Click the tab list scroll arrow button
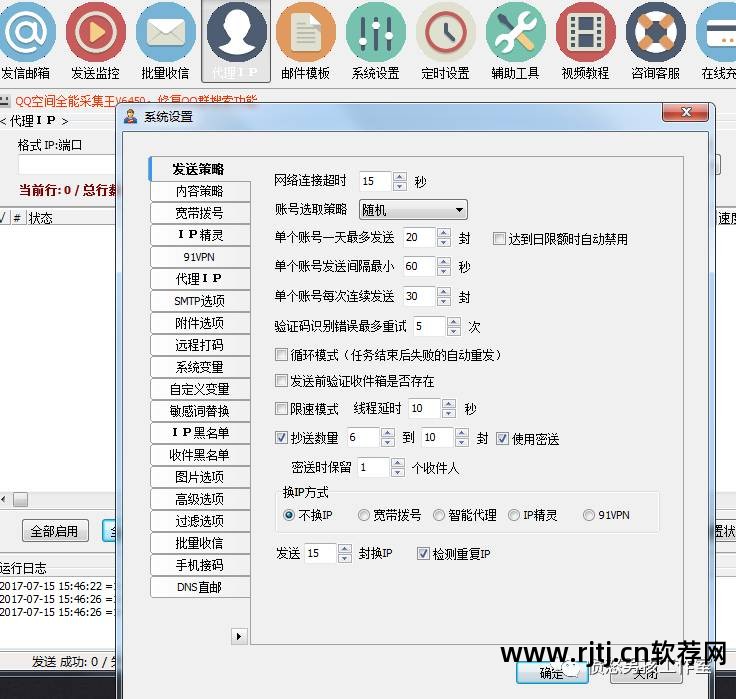This screenshot has width=736, height=699. [x=239, y=637]
